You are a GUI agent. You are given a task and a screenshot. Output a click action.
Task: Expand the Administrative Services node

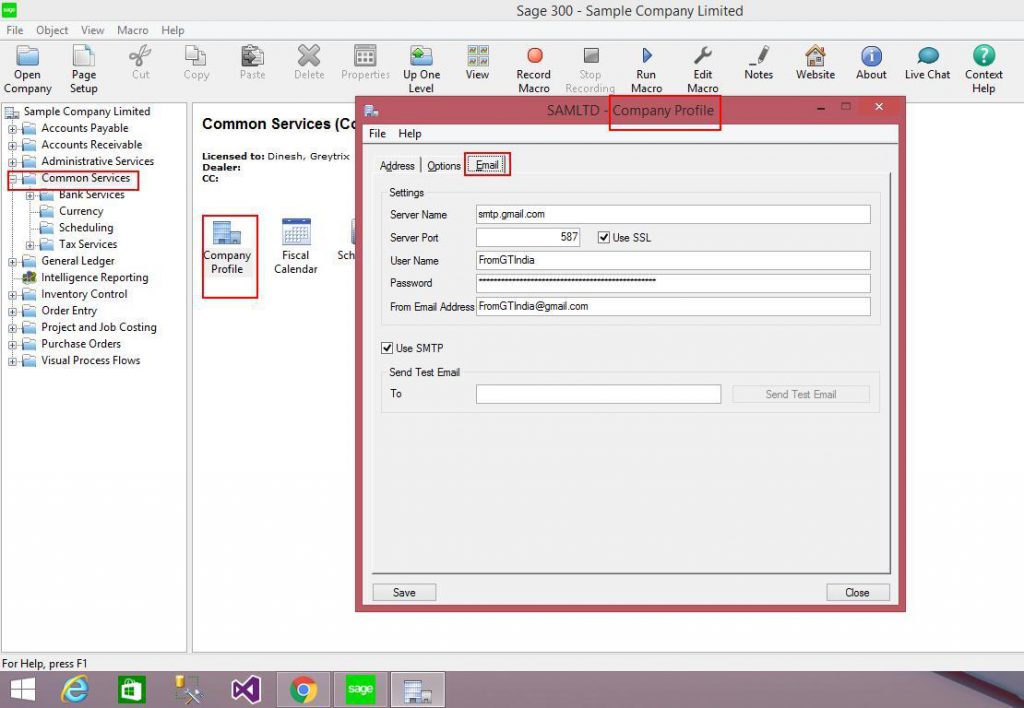pyautogui.click(x=12, y=162)
